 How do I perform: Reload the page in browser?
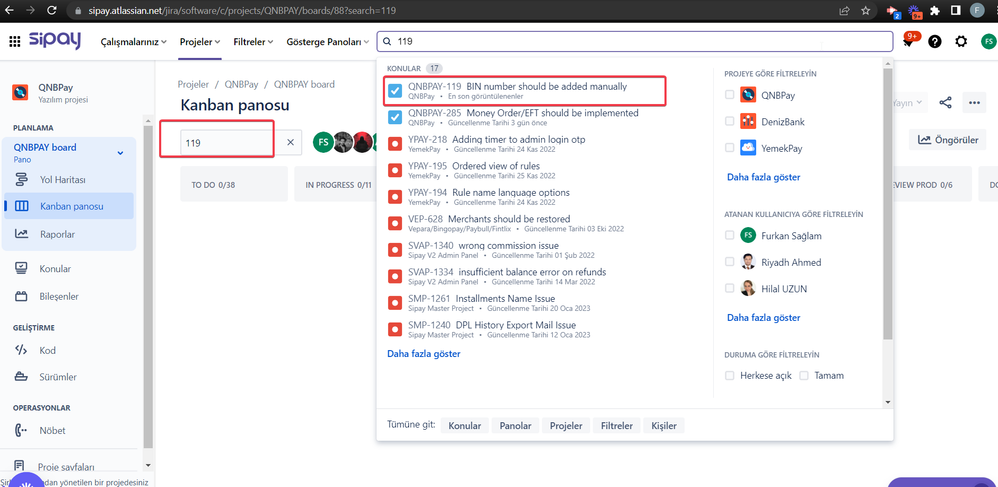click(52, 10)
